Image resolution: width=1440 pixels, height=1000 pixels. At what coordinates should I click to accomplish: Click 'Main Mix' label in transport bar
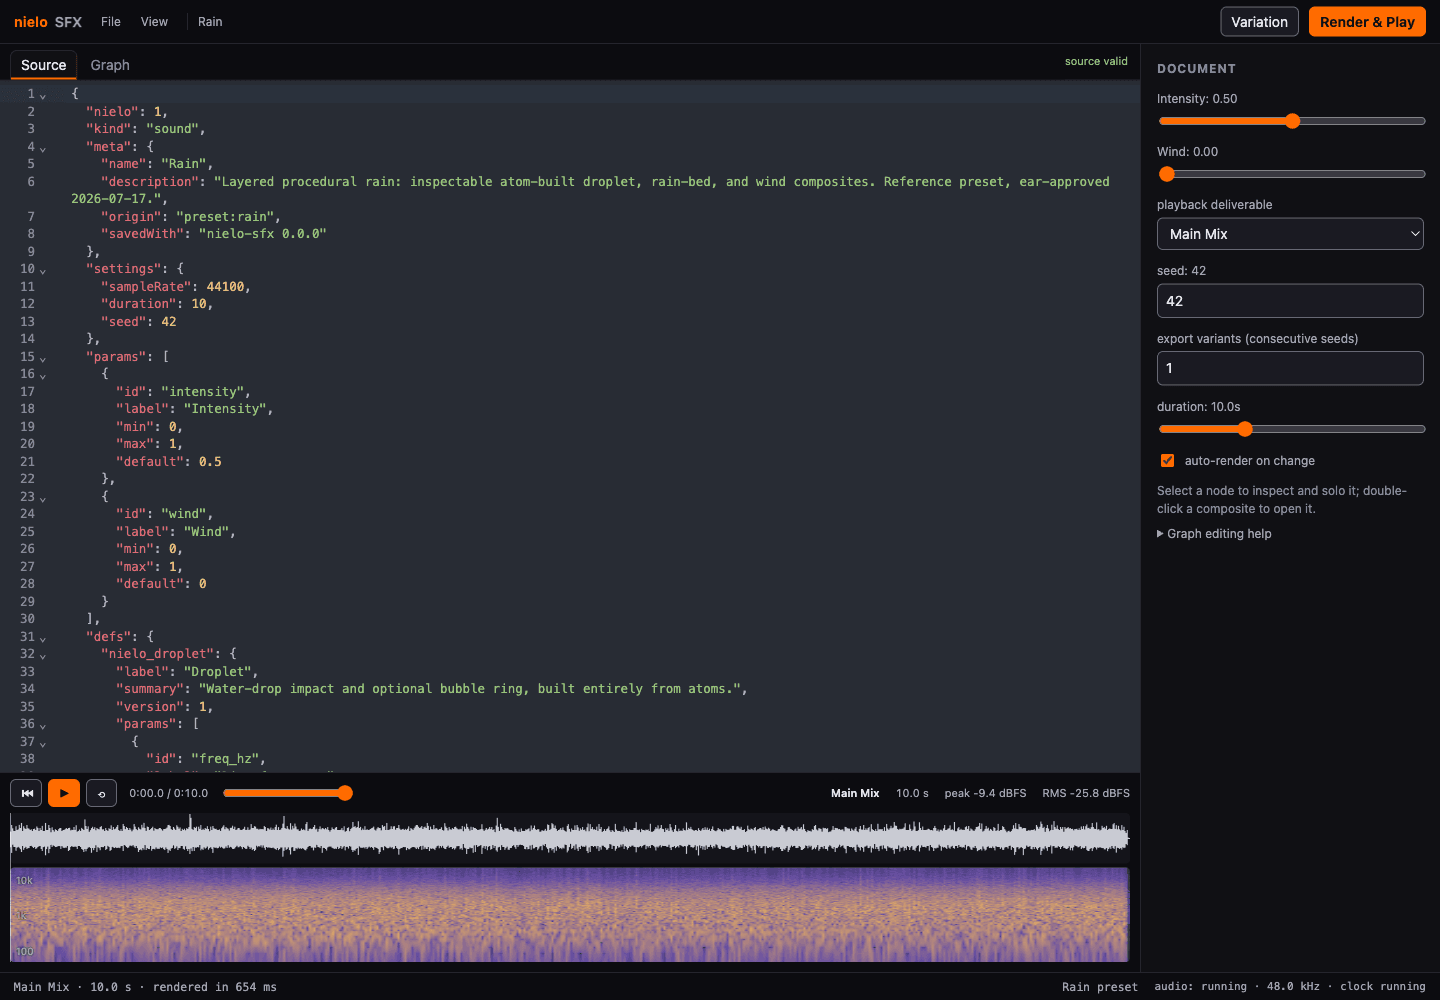855,793
